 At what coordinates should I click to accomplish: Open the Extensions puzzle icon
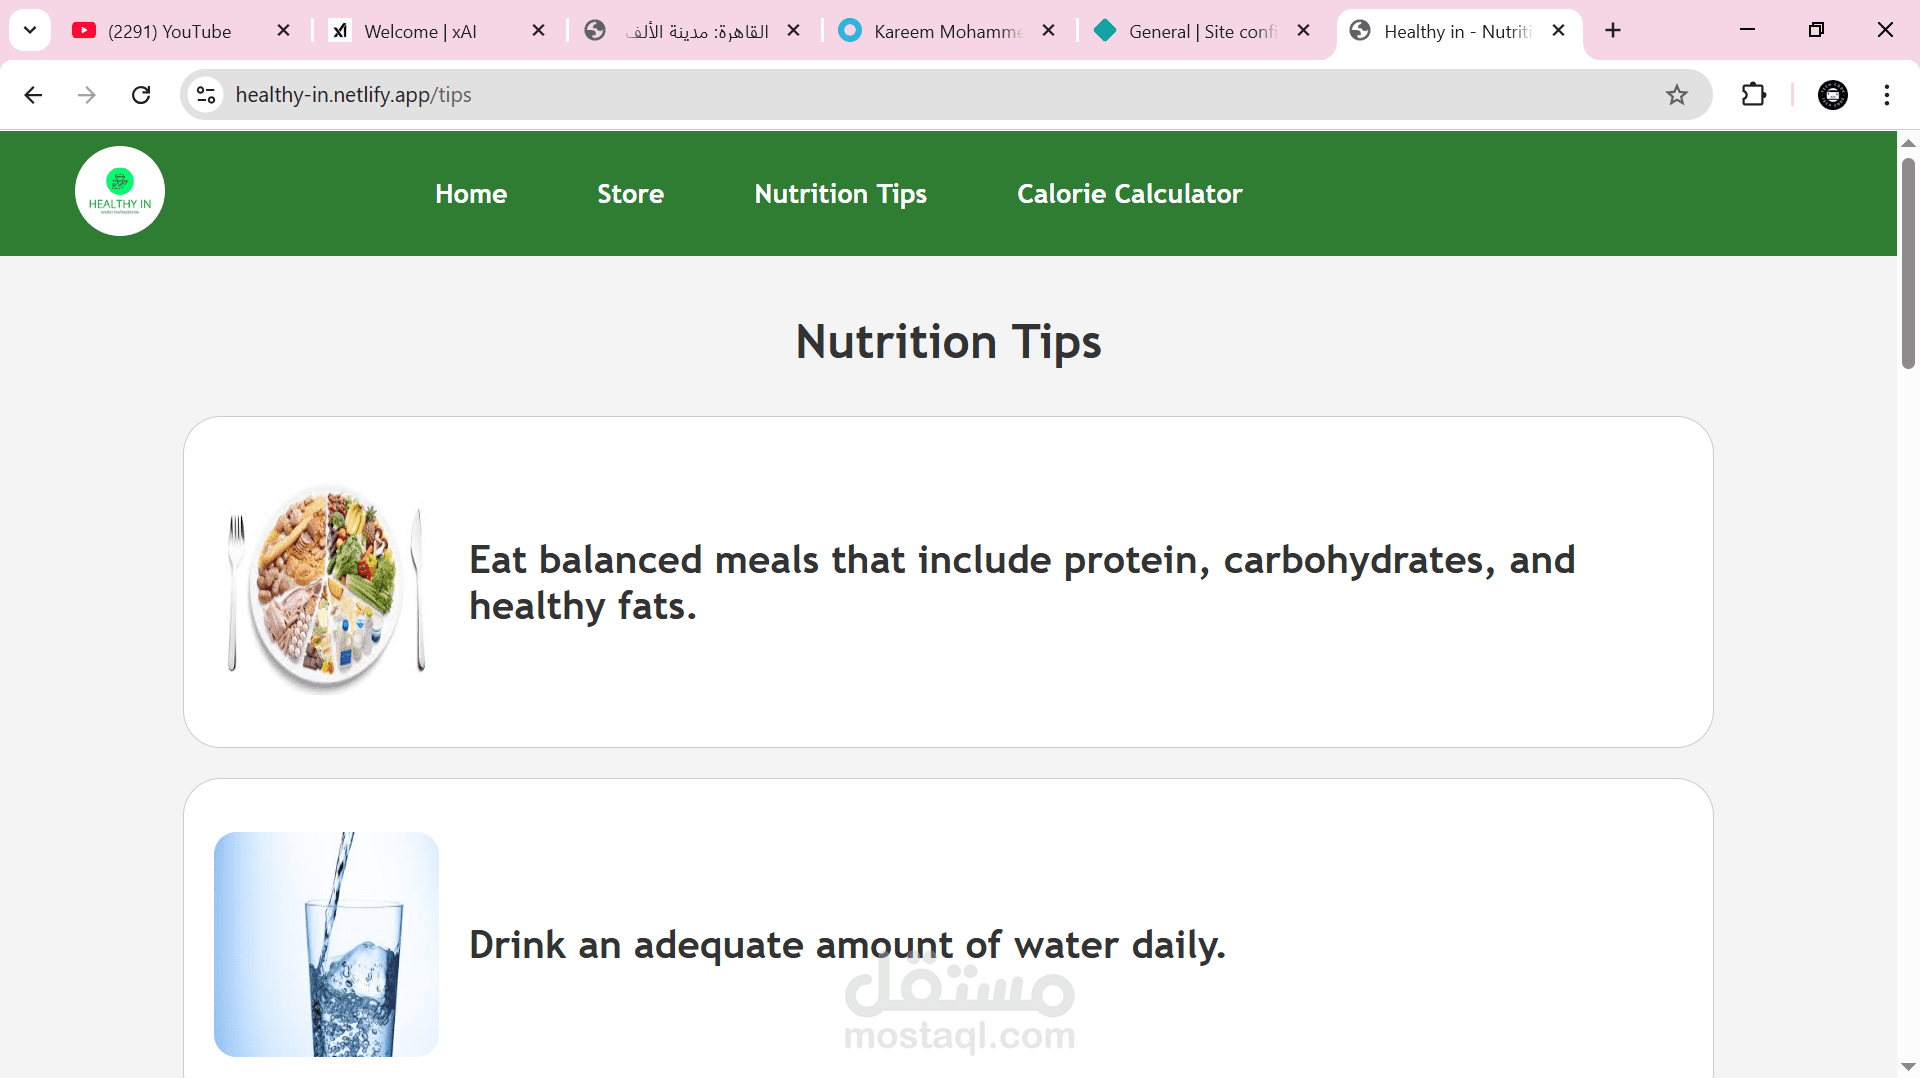tap(1753, 95)
